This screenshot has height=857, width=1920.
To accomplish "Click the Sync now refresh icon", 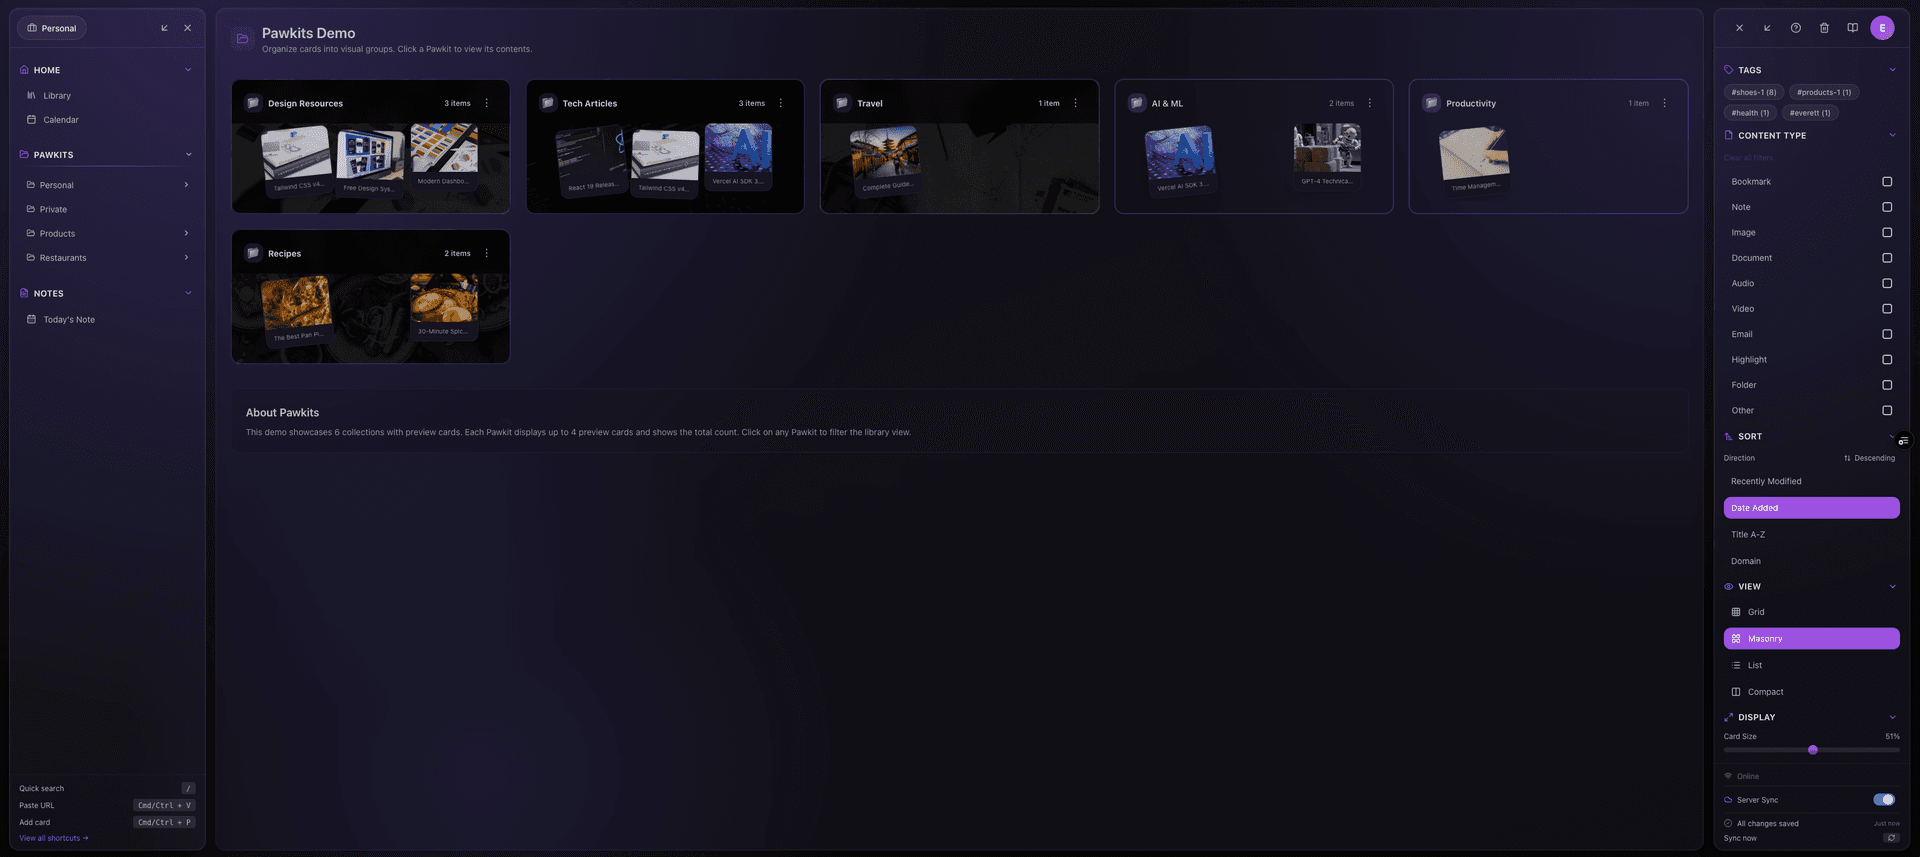I will (x=1890, y=838).
